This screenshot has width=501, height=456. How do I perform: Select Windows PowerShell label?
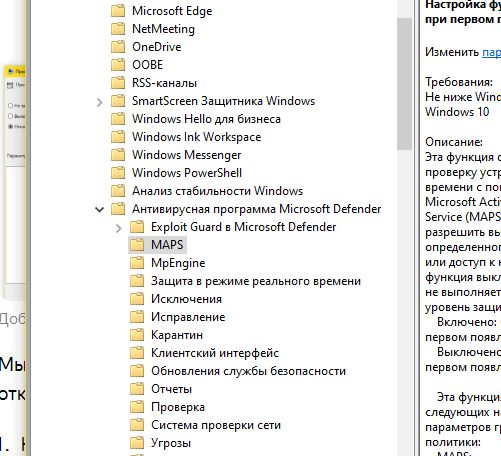187,173
